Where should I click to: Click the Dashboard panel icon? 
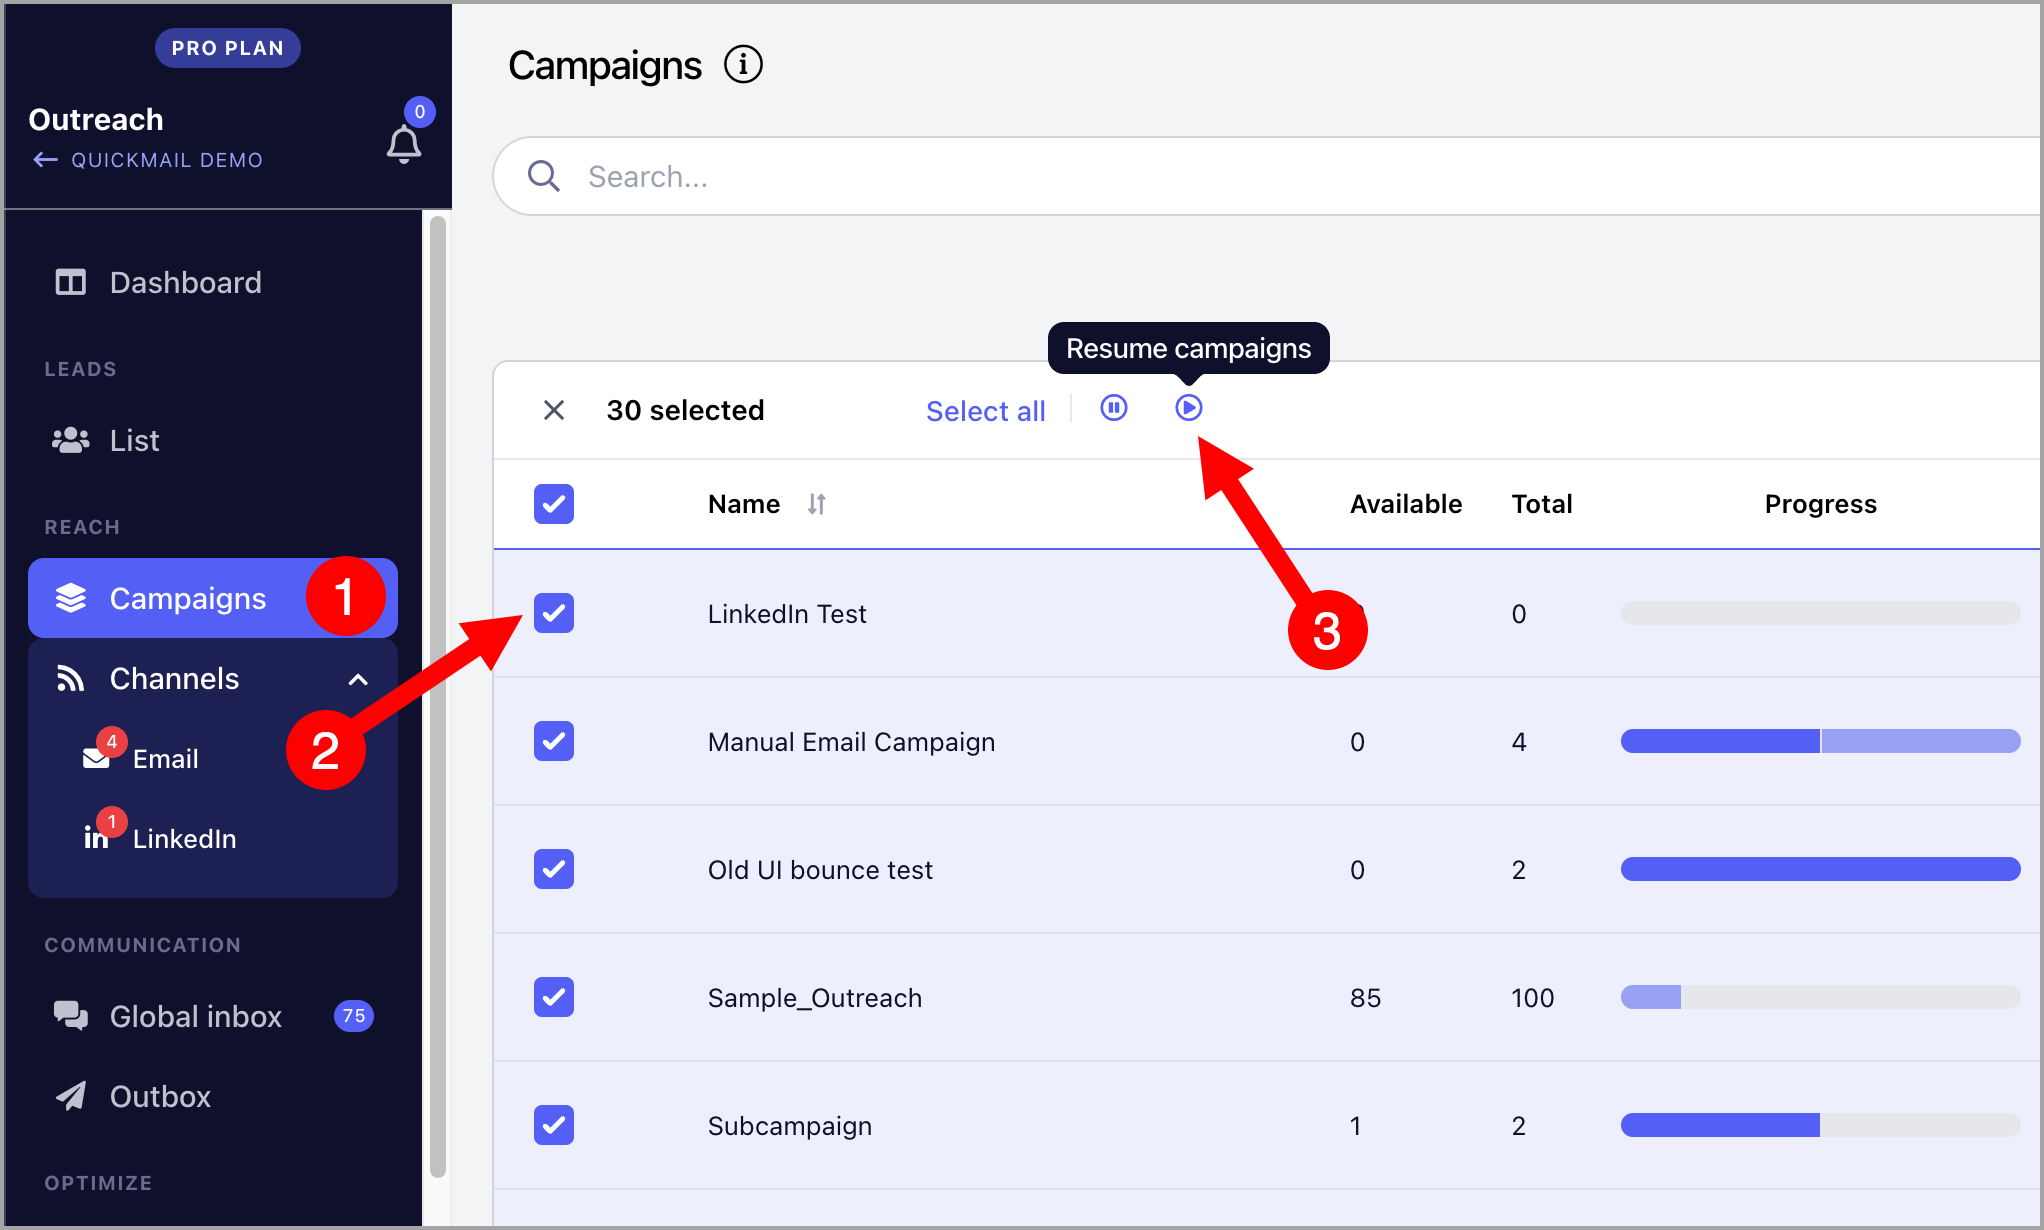(70, 283)
